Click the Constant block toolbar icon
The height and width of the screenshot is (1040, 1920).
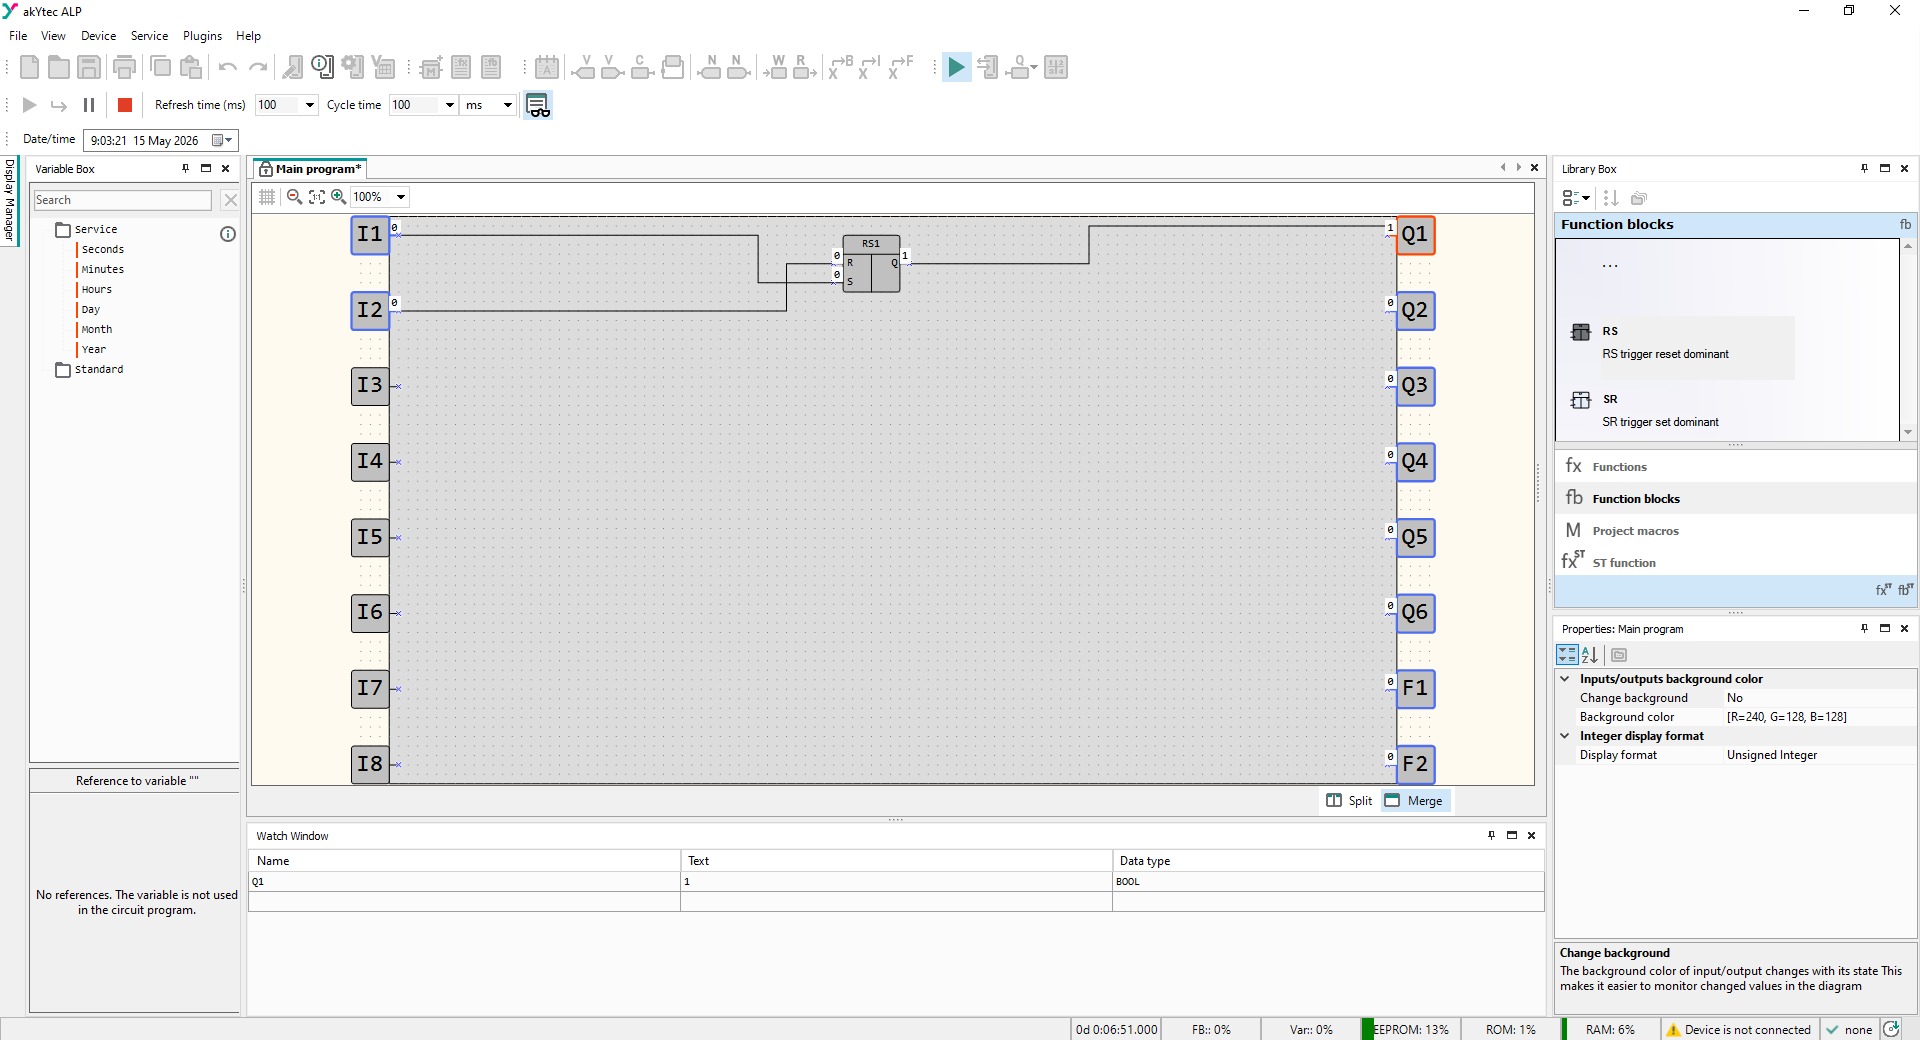click(643, 67)
